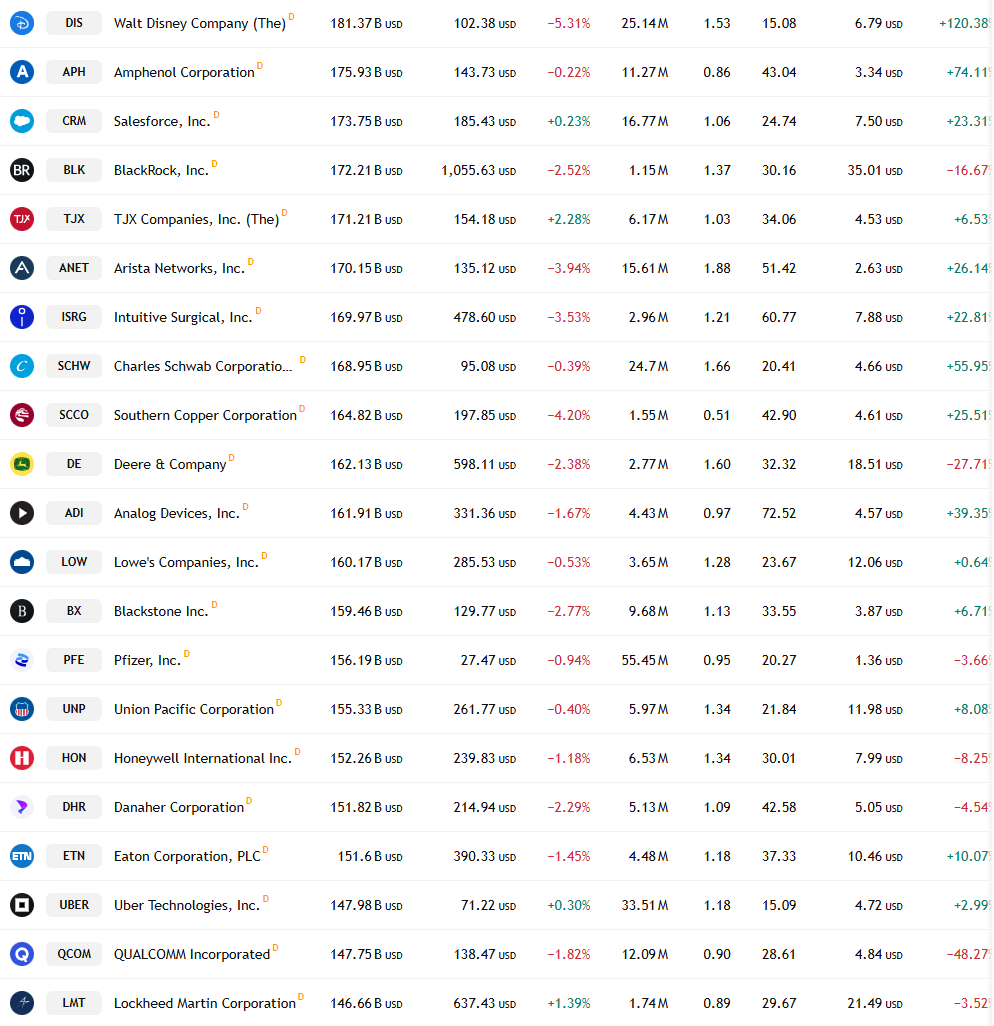
Task: Click Lockheed Martin's +1.39% change
Action: coord(569,1003)
